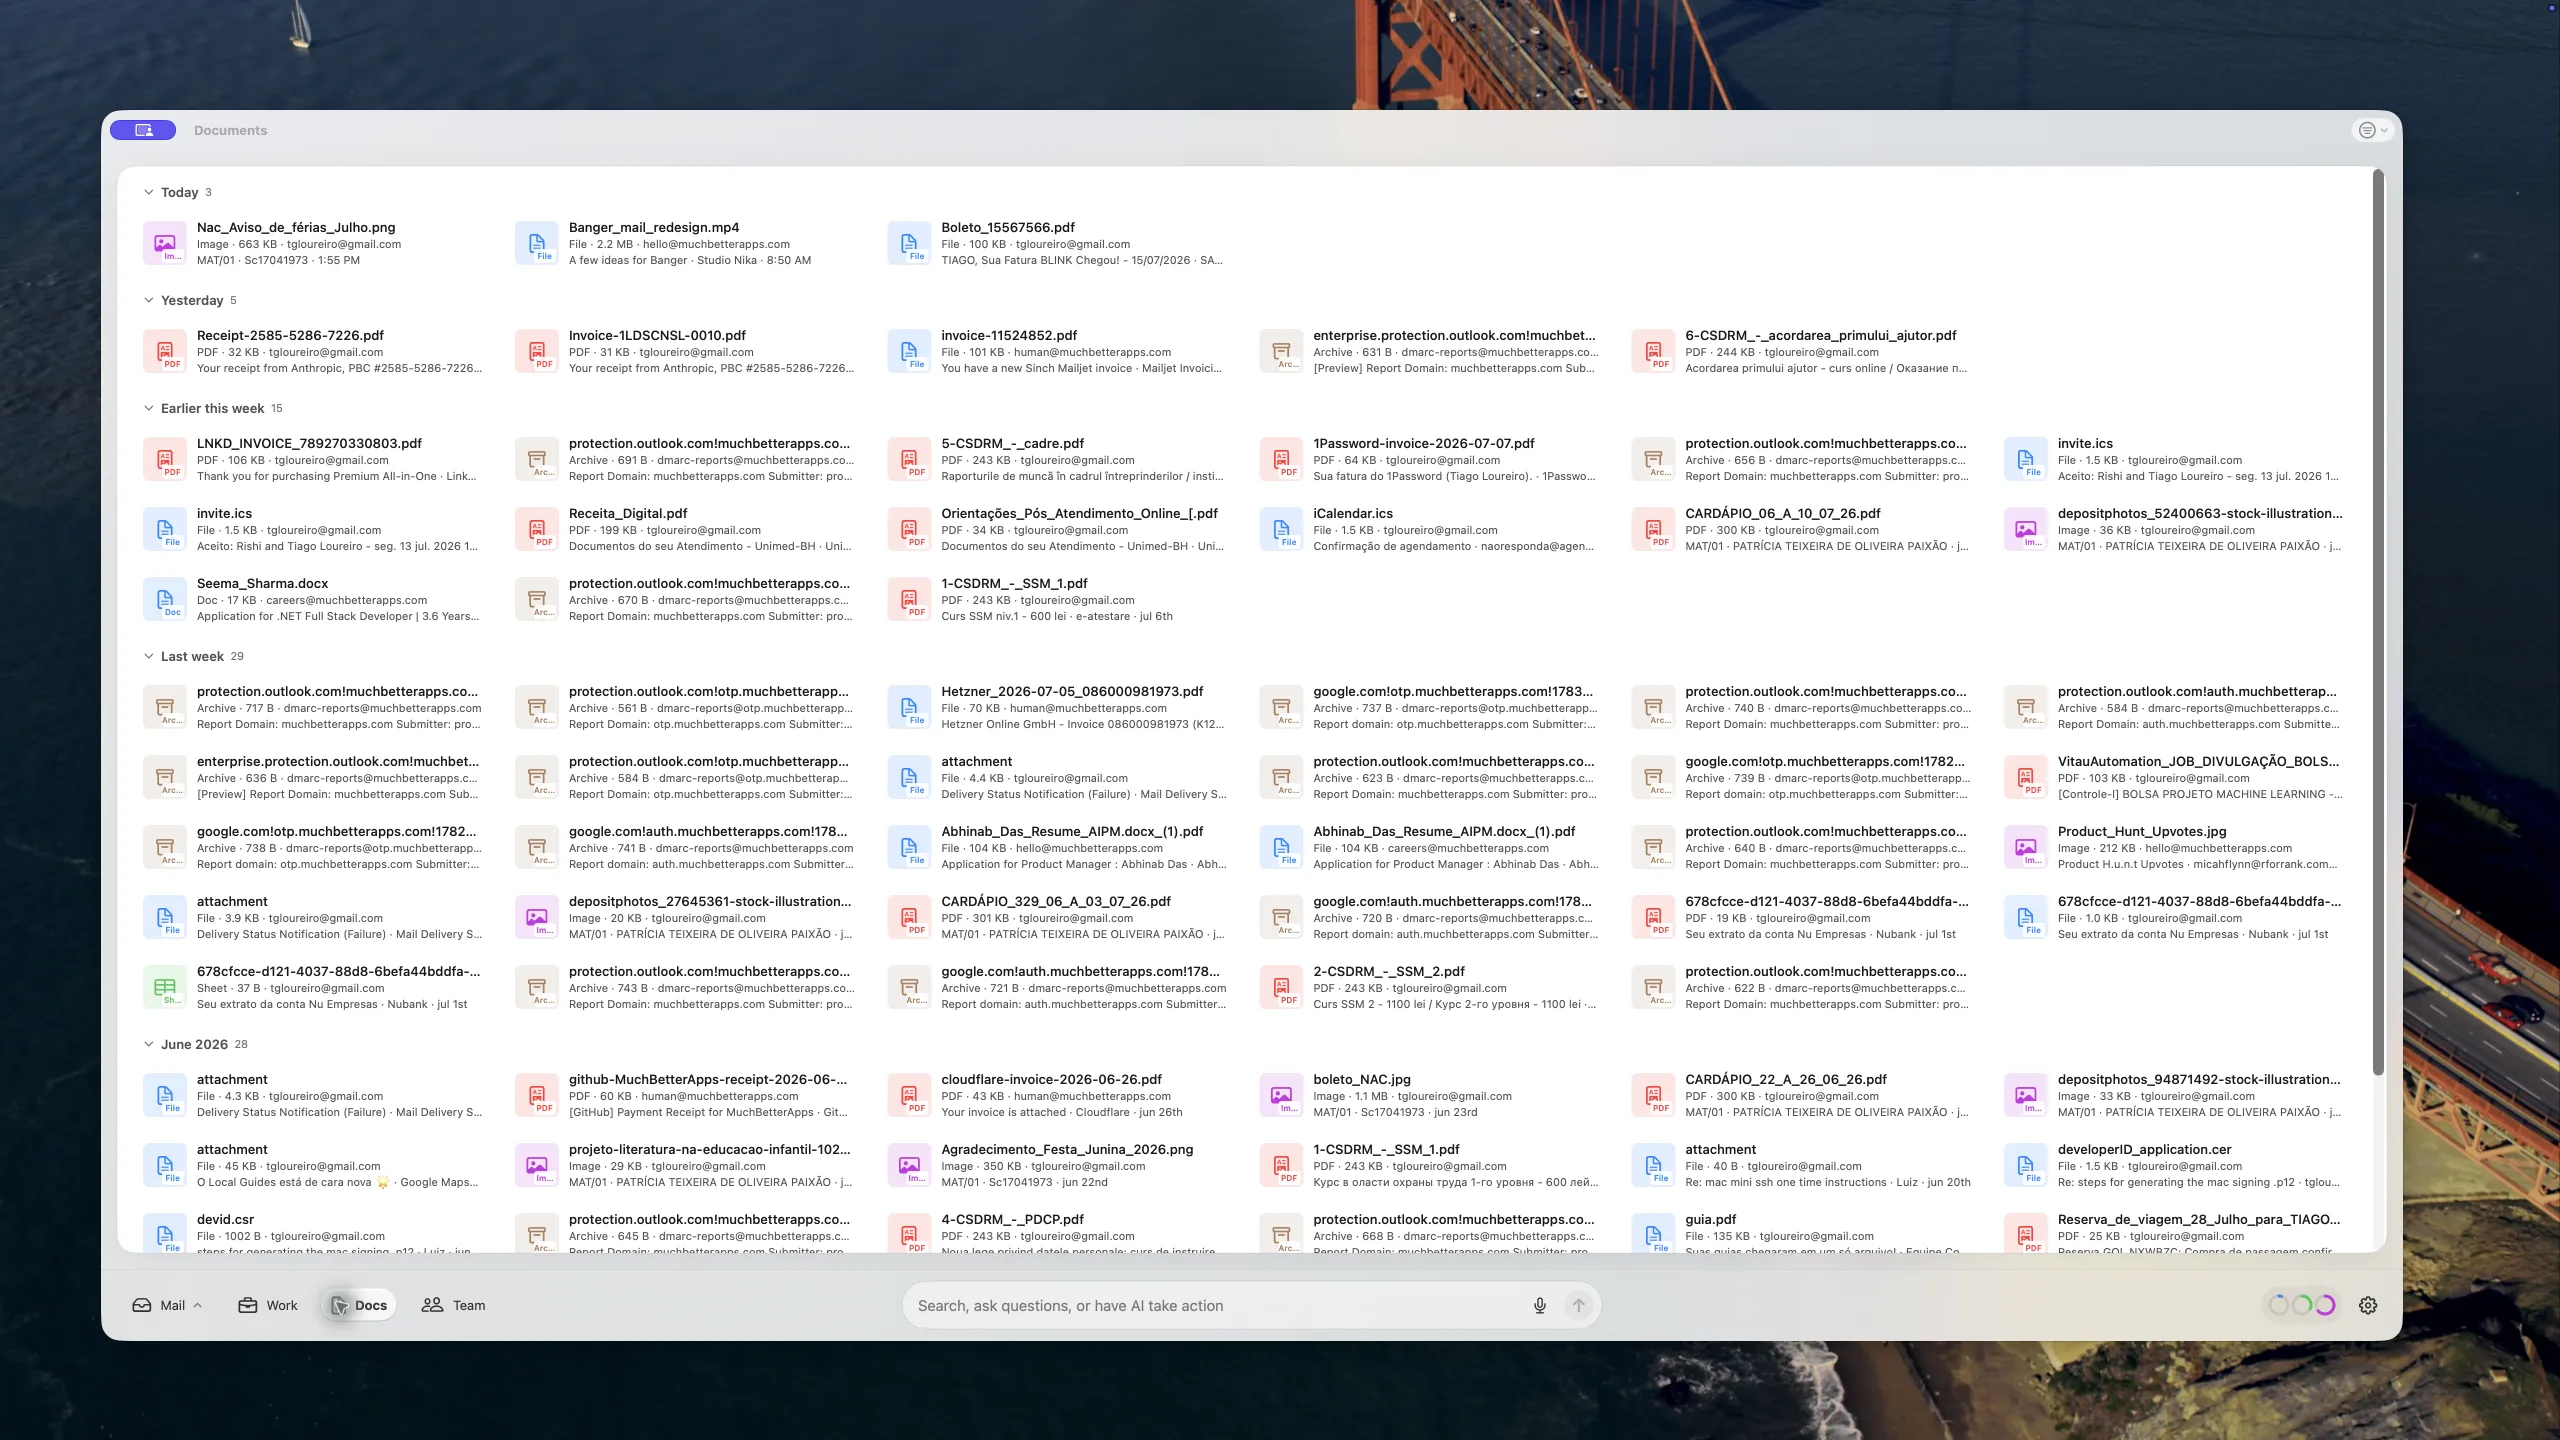Viewport: 2560px width, 1440px height.
Task: Open projeto-literatura-na-educacao-infantil image
Action: click(685, 1165)
